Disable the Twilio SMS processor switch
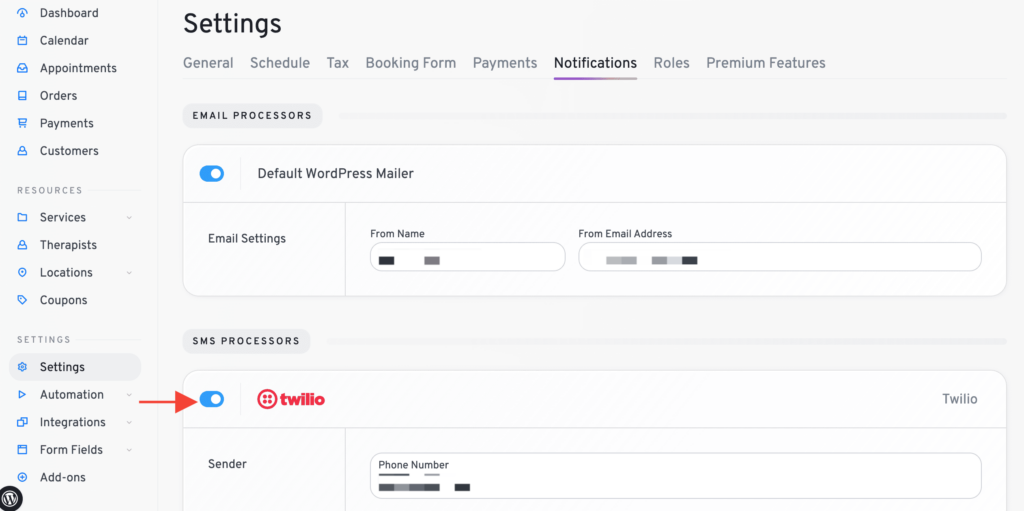 (x=212, y=399)
